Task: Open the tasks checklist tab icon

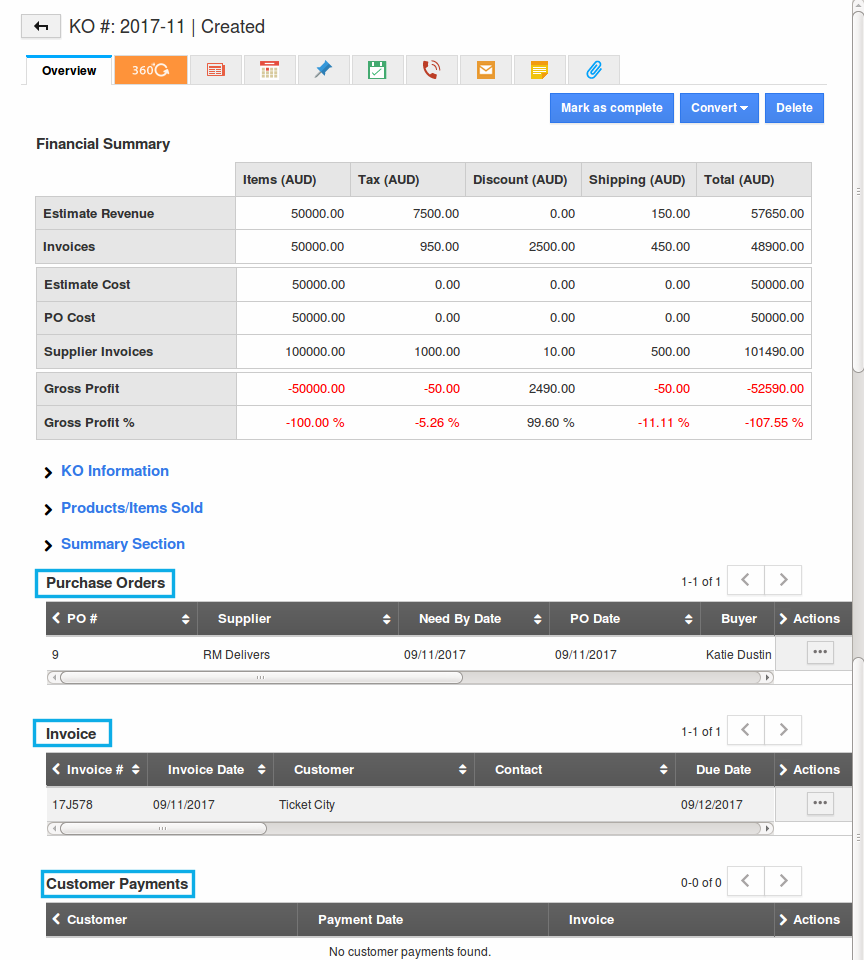Action: pyautogui.click(x=377, y=70)
